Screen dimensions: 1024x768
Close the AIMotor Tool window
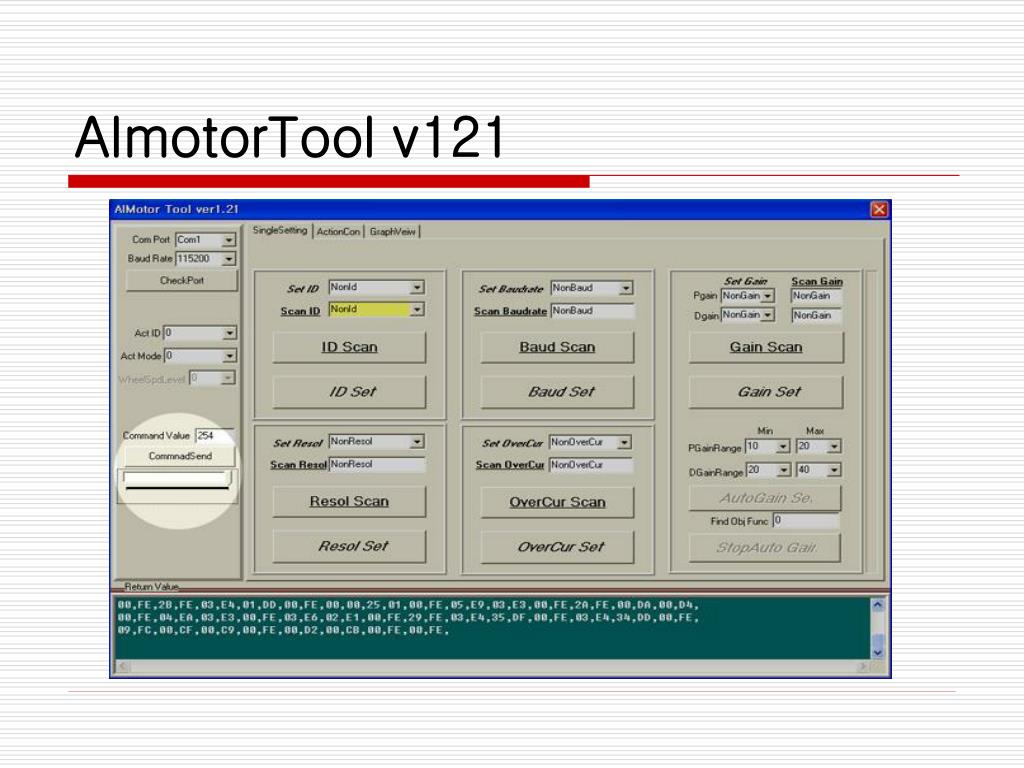[x=879, y=210]
